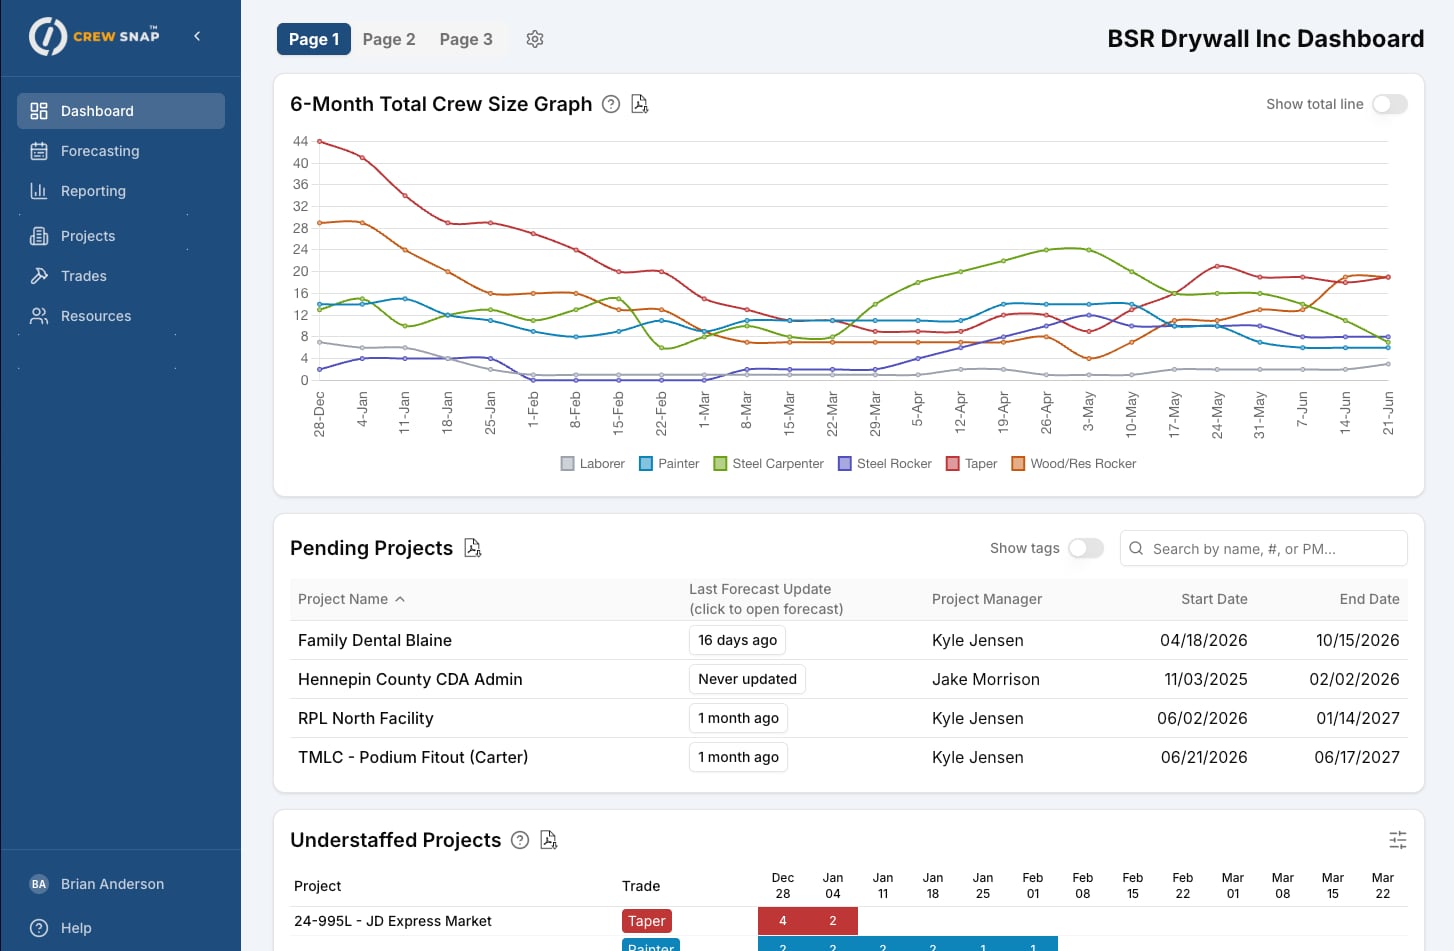Screen dimensions: 1454x951
Task: Open Forecasting in the sidebar
Action: tap(100, 151)
